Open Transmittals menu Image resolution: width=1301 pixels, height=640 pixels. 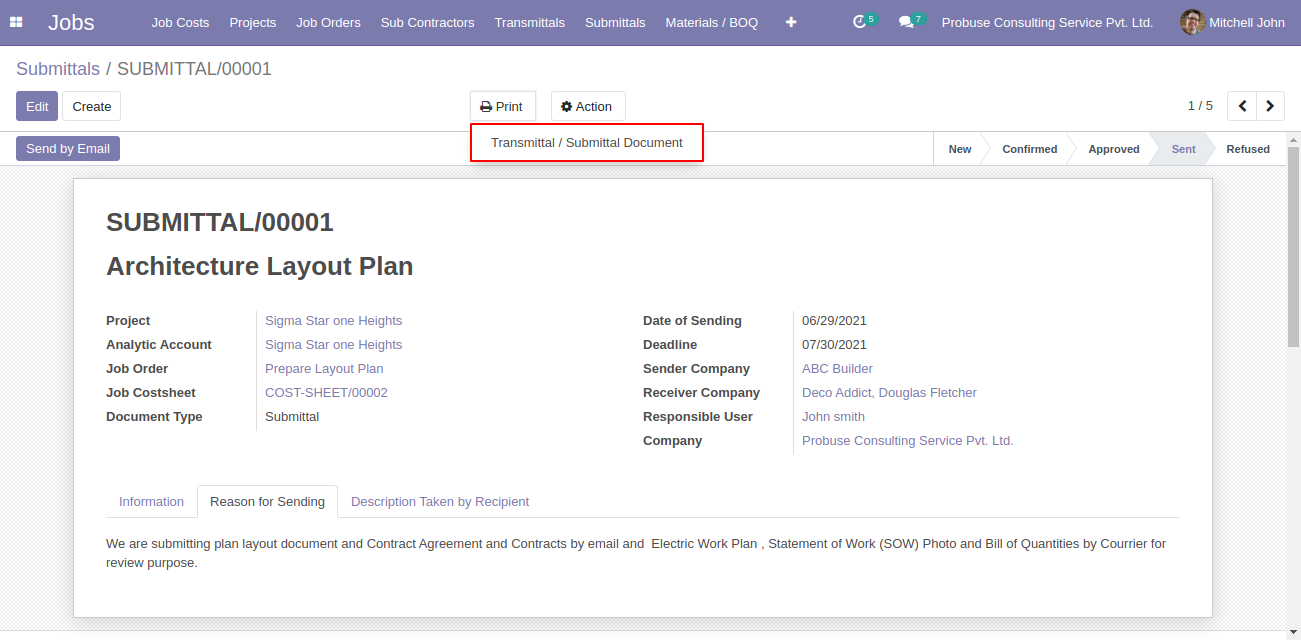pyautogui.click(x=530, y=22)
